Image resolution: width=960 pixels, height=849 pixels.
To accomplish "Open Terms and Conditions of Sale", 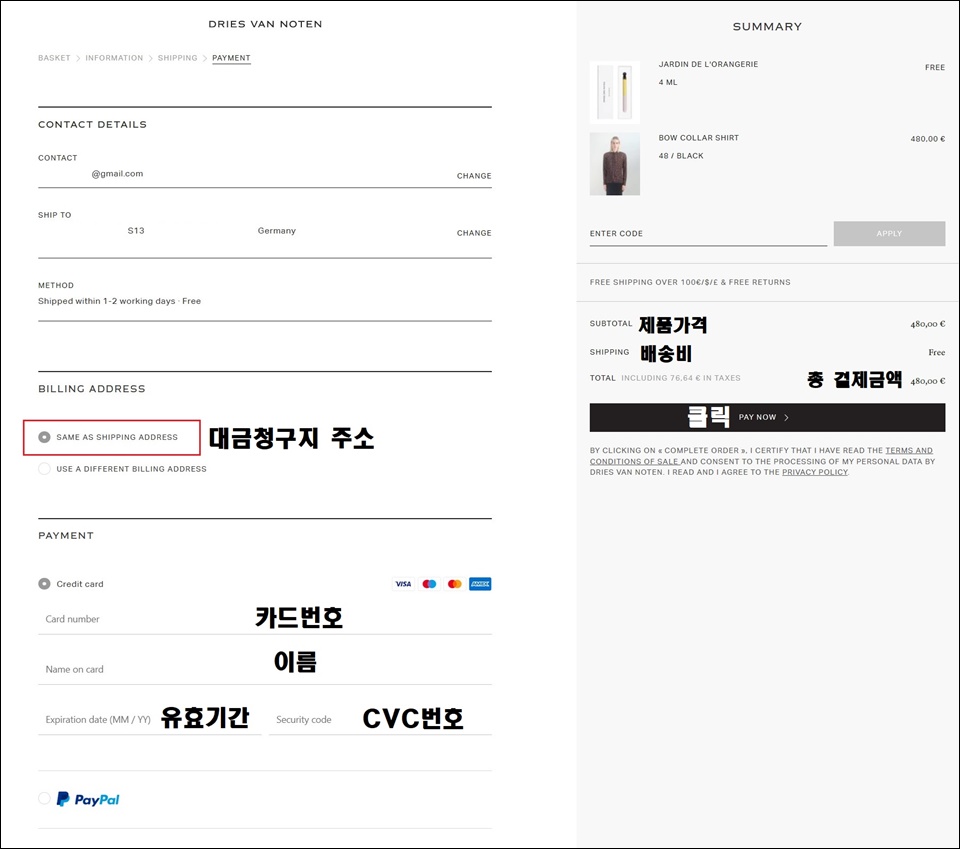I will point(761,456).
